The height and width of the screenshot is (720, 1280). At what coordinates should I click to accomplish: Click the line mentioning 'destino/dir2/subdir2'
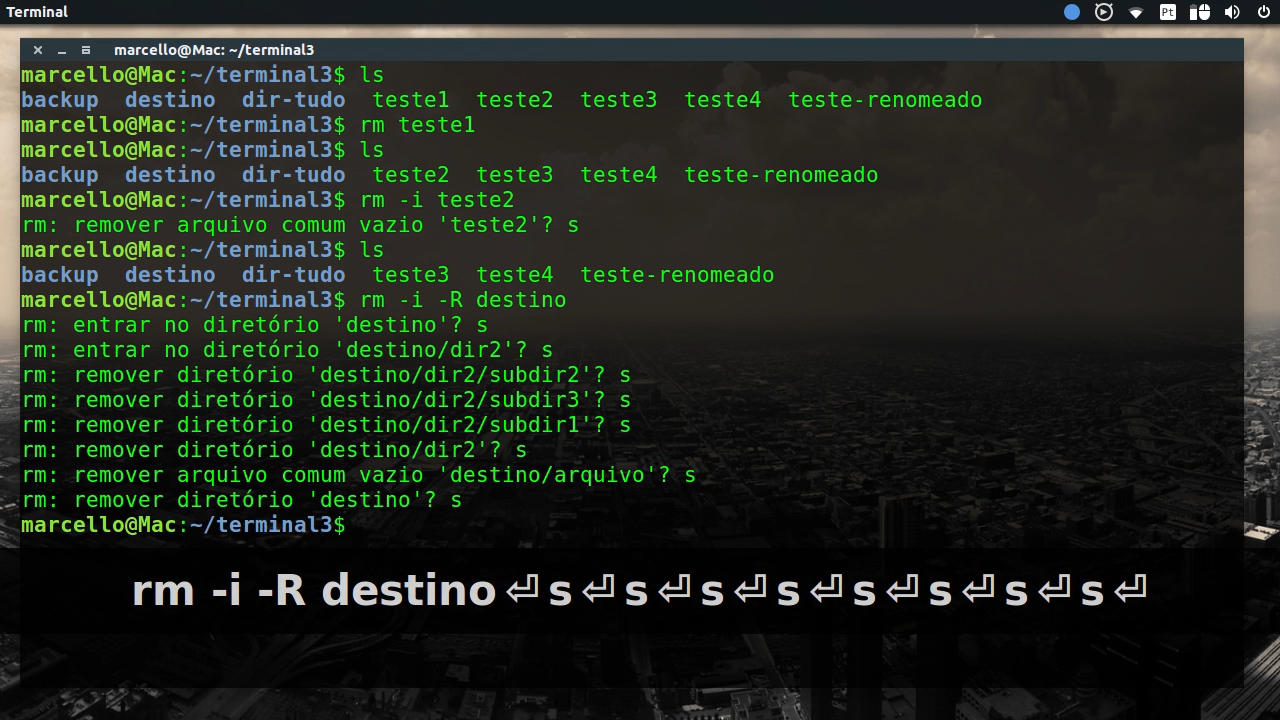(x=326, y=375)
